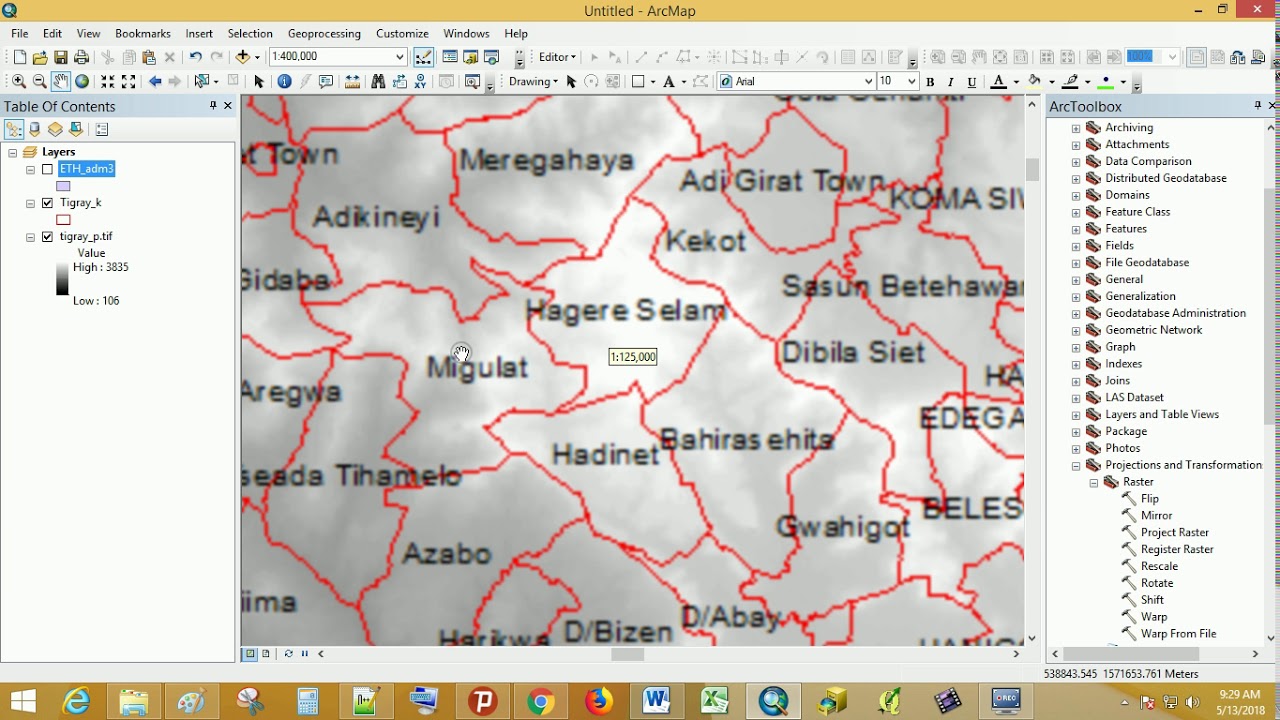The width and height of the screenshot is (1280, 720).
Task: Open the Measure ruler tool
Action: 352,82
